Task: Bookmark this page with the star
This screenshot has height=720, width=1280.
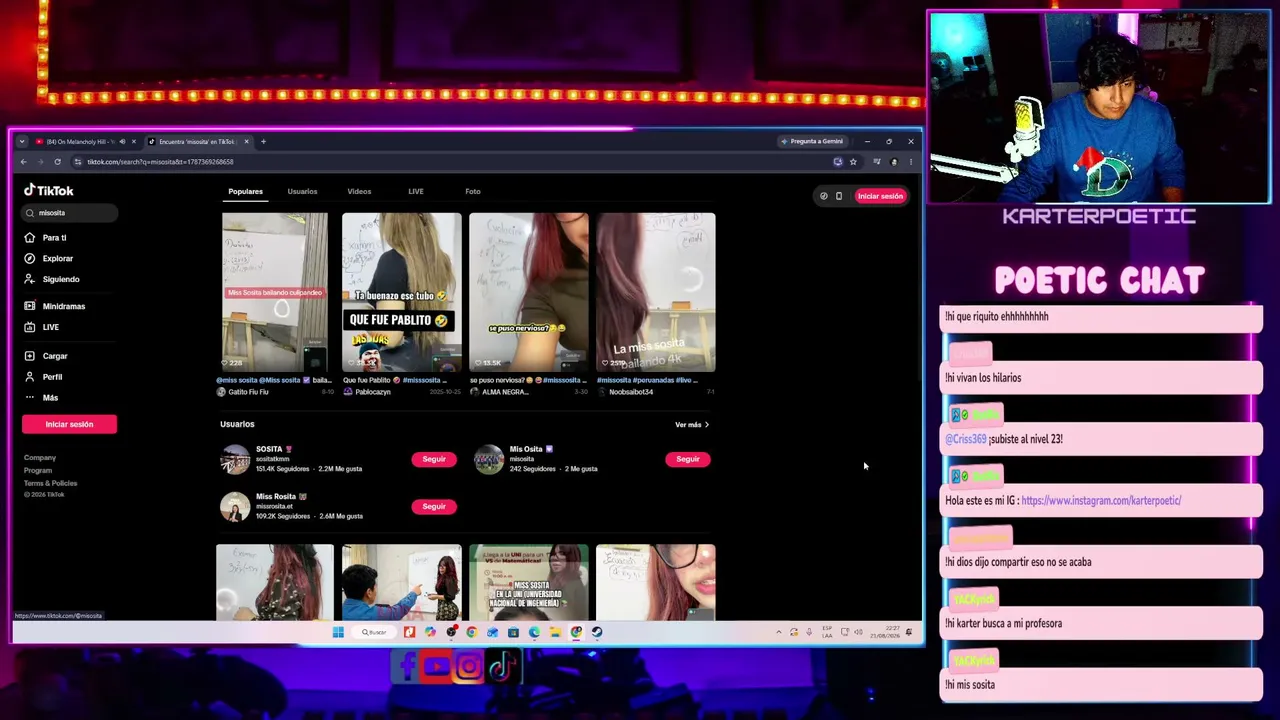Action: click(853, 162)
